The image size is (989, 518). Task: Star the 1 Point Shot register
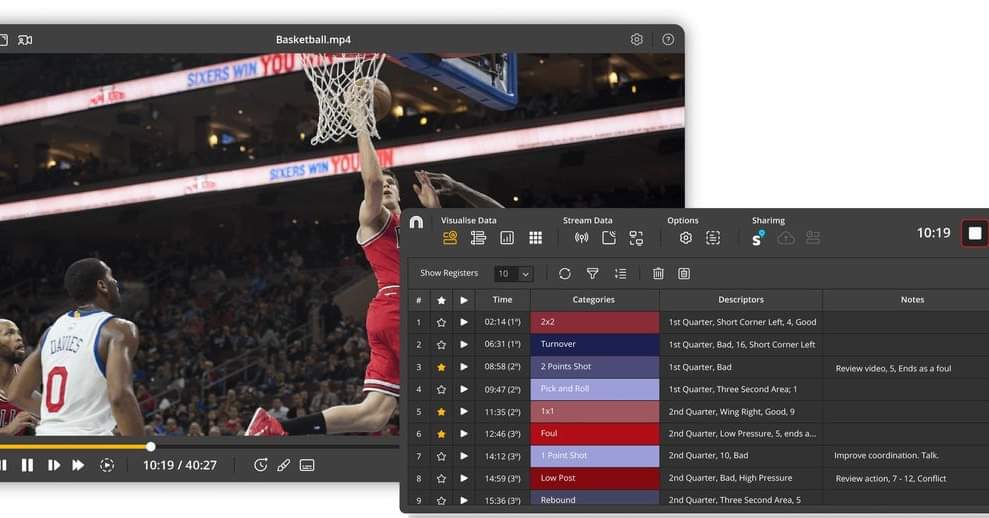point(441,456)
